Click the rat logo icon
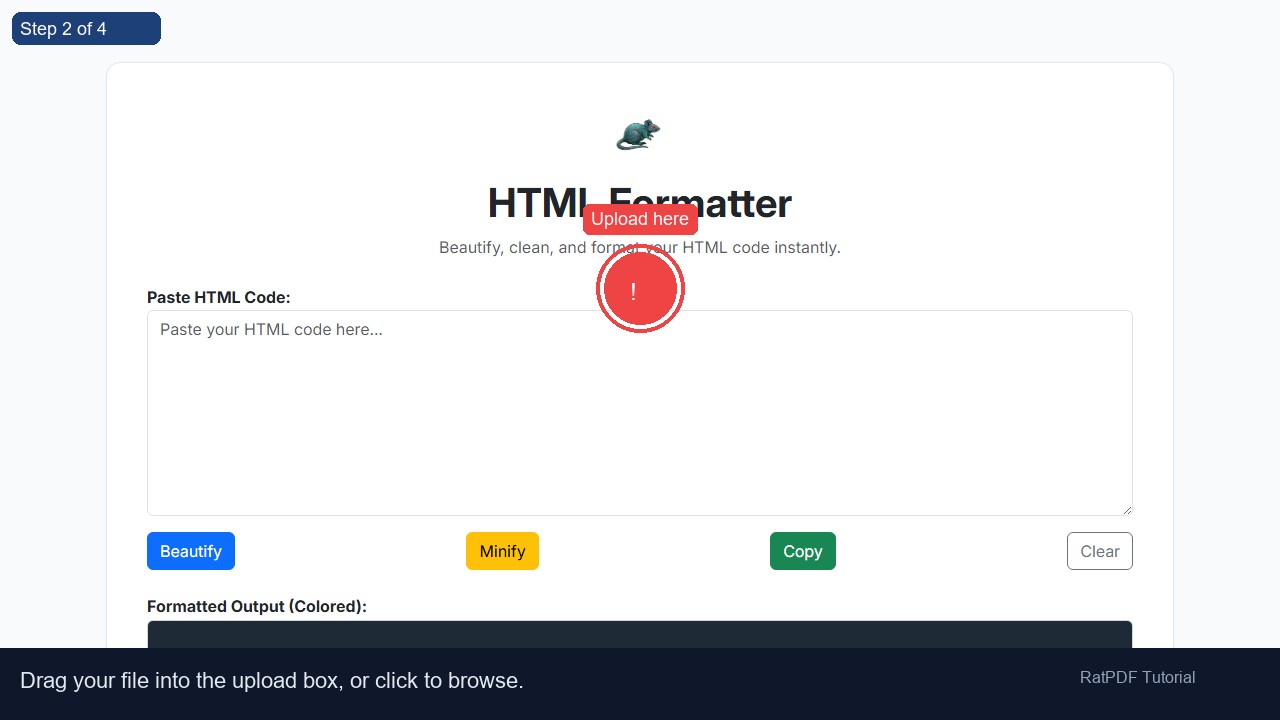1280x720 pixels. click(x=639, y=134)
